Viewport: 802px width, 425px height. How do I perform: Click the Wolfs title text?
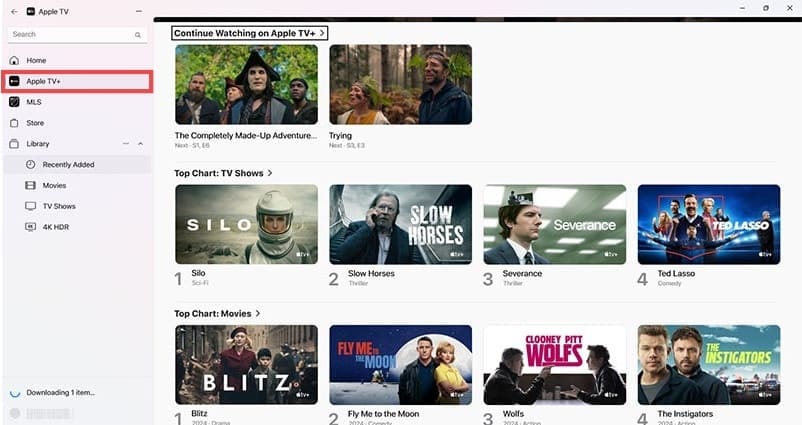click(513, 414)
